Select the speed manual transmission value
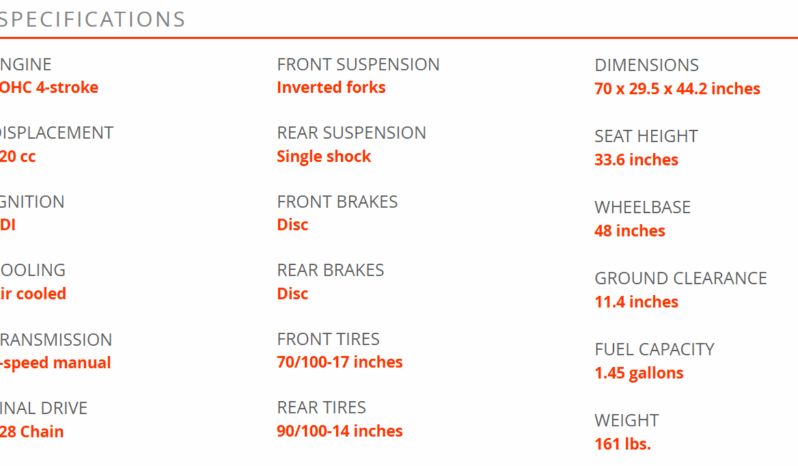 coord(55,363)
